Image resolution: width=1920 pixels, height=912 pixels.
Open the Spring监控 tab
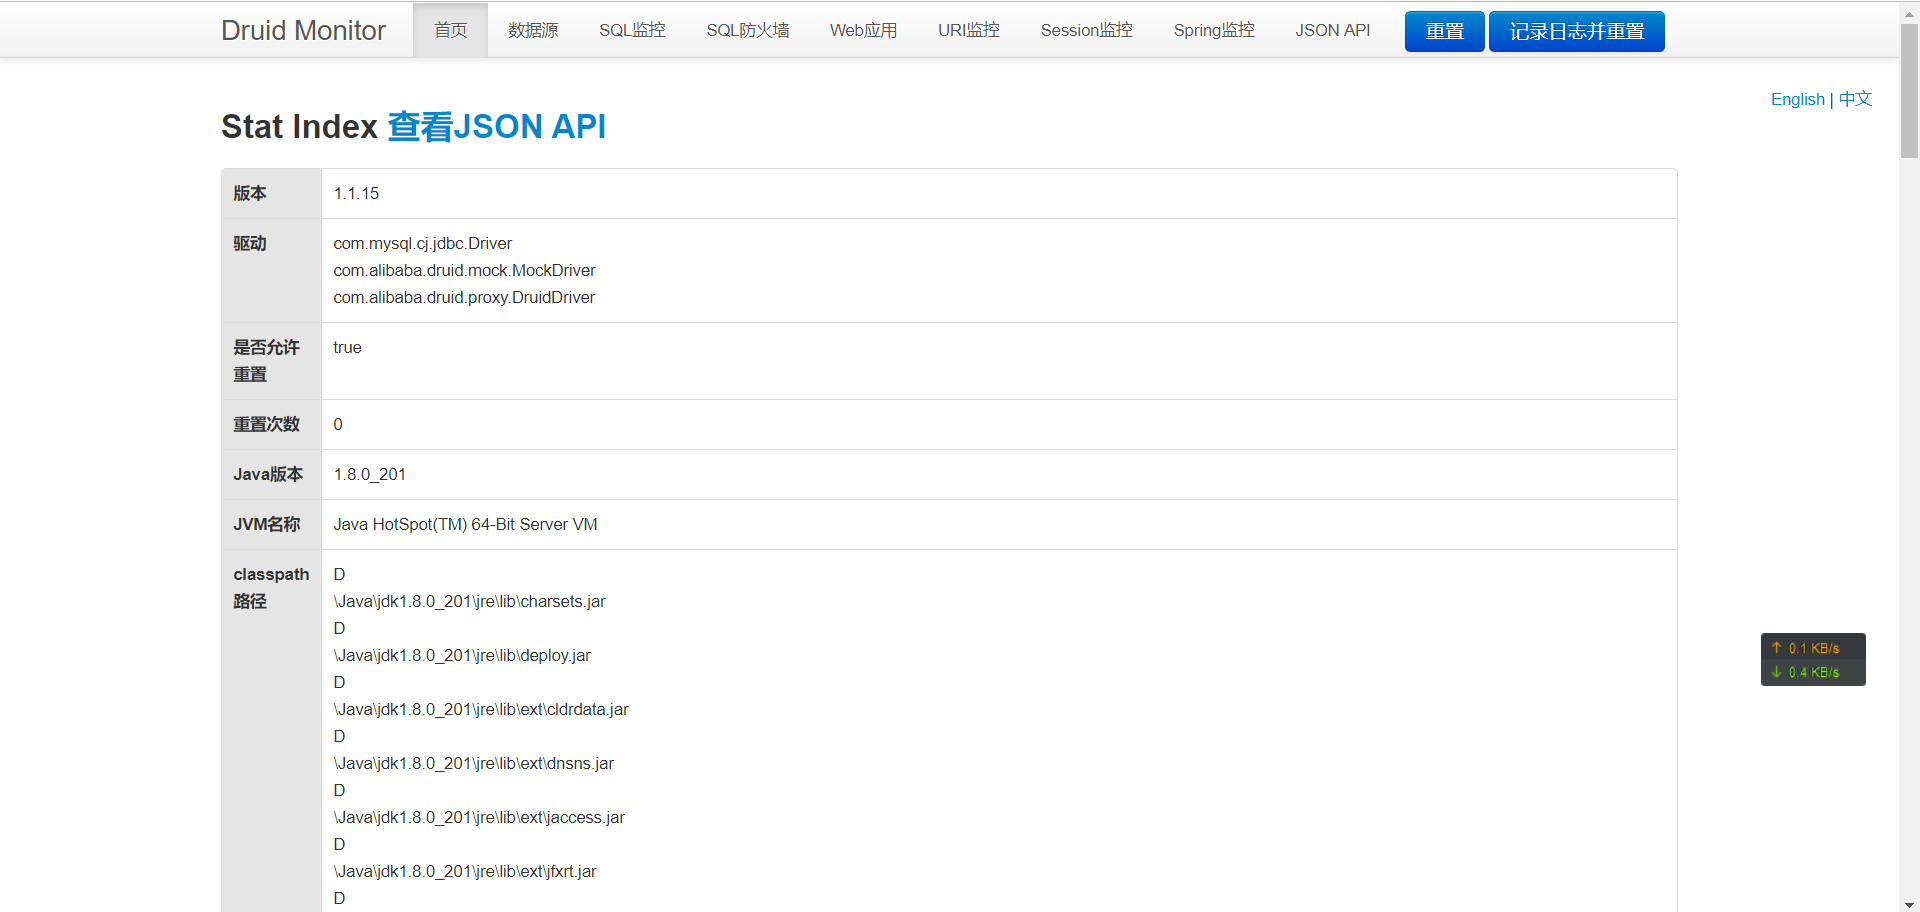point(1214,30)
